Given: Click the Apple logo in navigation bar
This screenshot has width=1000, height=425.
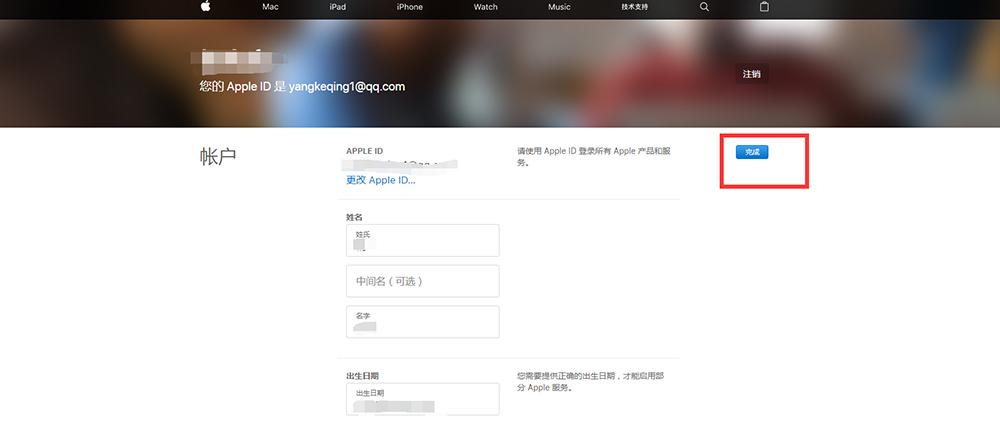Looking at the screenshot, I should (206, 7).
